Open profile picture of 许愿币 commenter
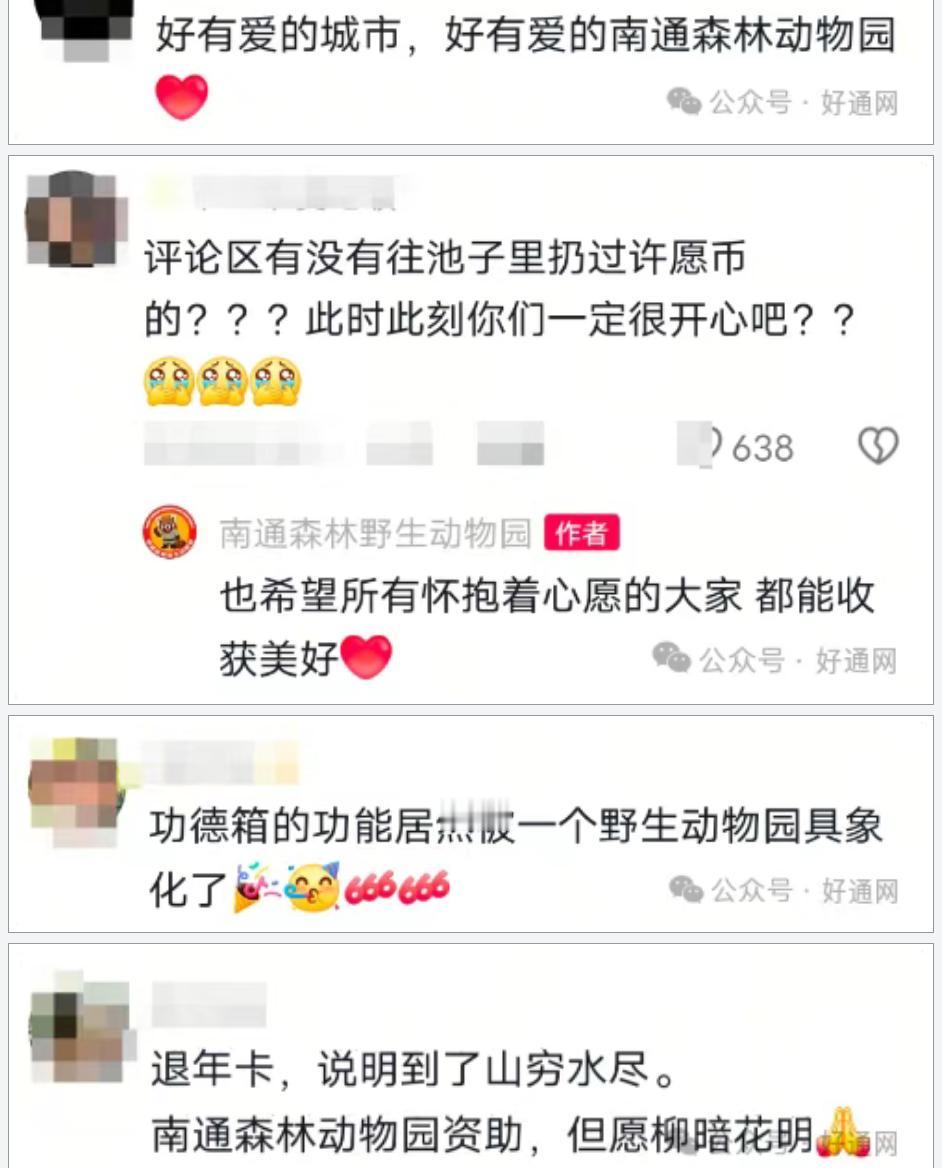The width and height of the screenshot is (942, 1168). point(72,218)
